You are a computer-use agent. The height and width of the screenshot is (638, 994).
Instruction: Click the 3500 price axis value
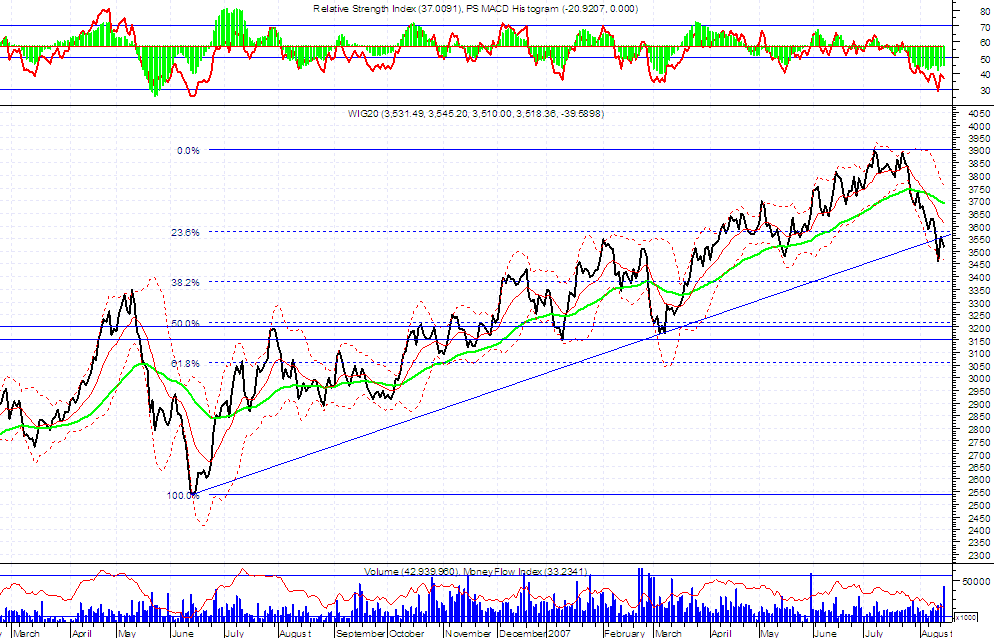point(979,252)
